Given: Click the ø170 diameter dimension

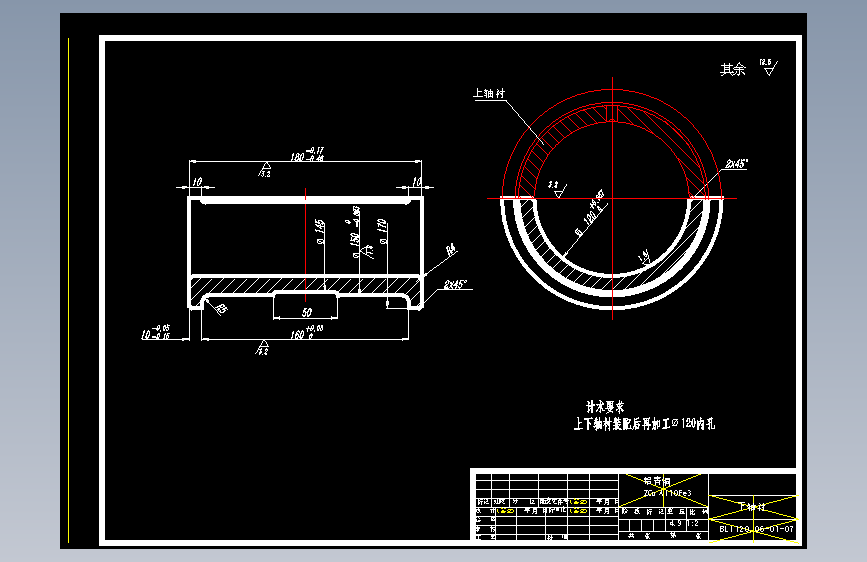Looking at the screenshot, I should pos(381,231).
